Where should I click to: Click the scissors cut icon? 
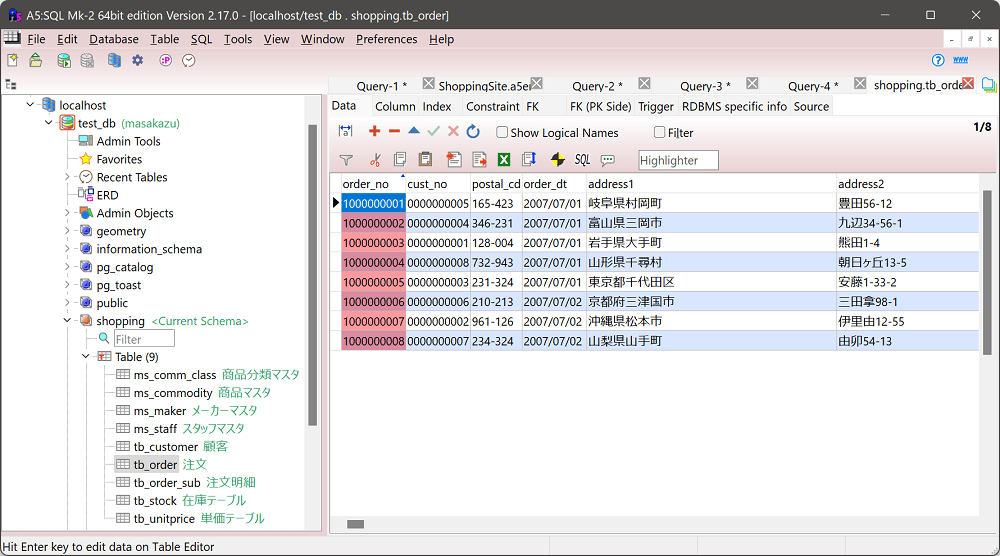click(x=375, y=160)
